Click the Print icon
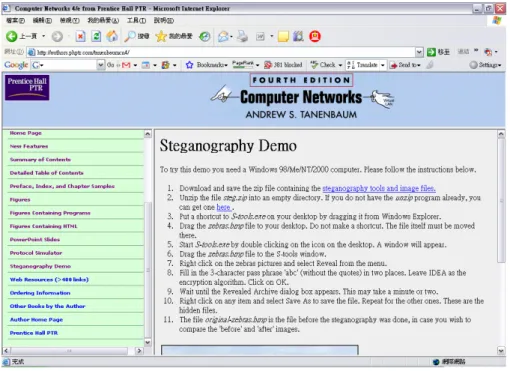The height and width of the screenshot is (371, 510). [242, 36]
